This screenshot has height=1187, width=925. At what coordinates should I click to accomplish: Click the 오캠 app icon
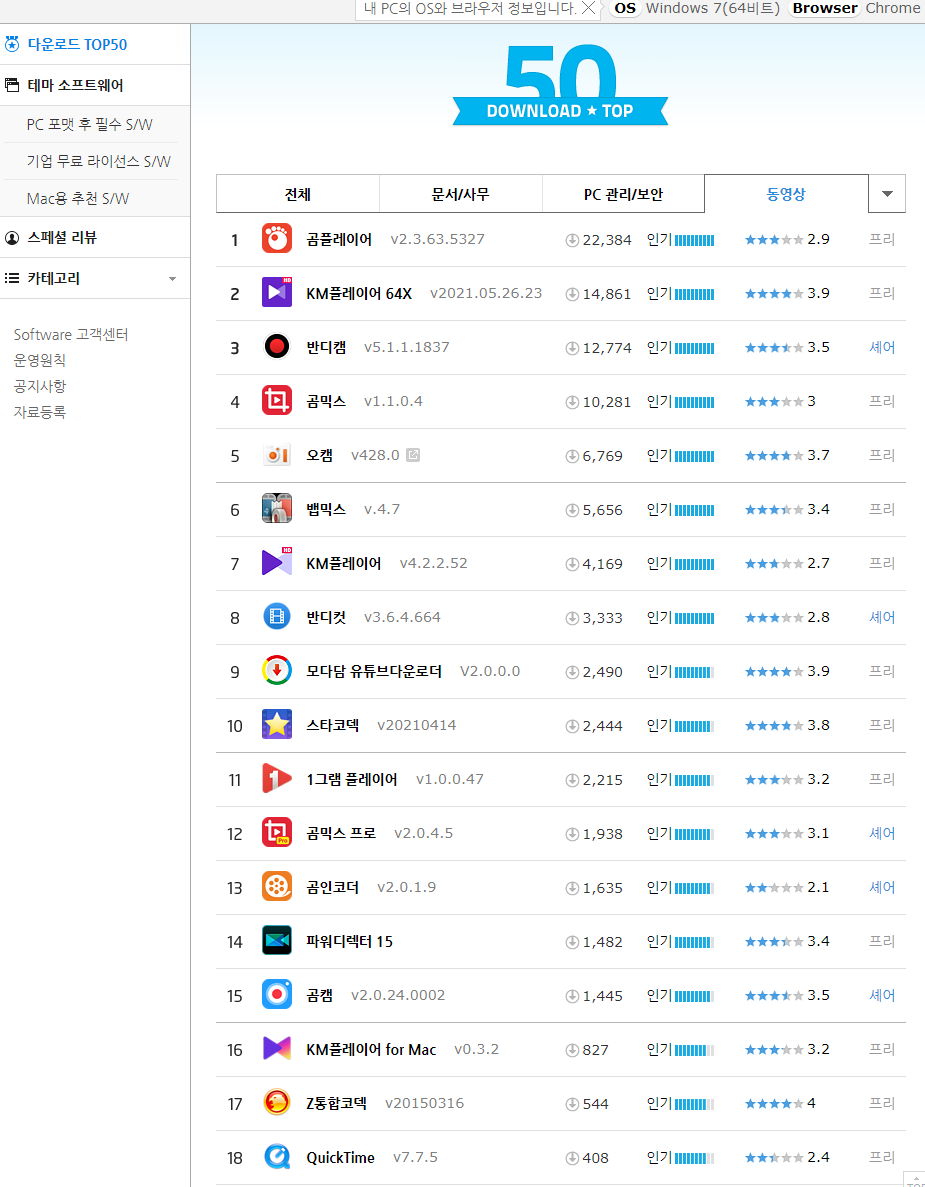tap(276, 455)
